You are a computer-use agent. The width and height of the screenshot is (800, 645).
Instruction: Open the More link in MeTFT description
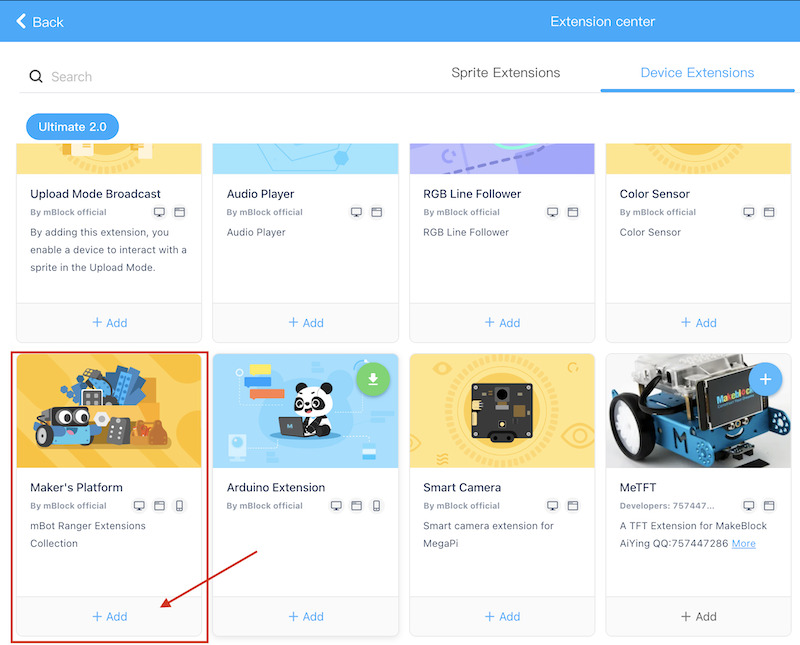click(x=743, y=543)
